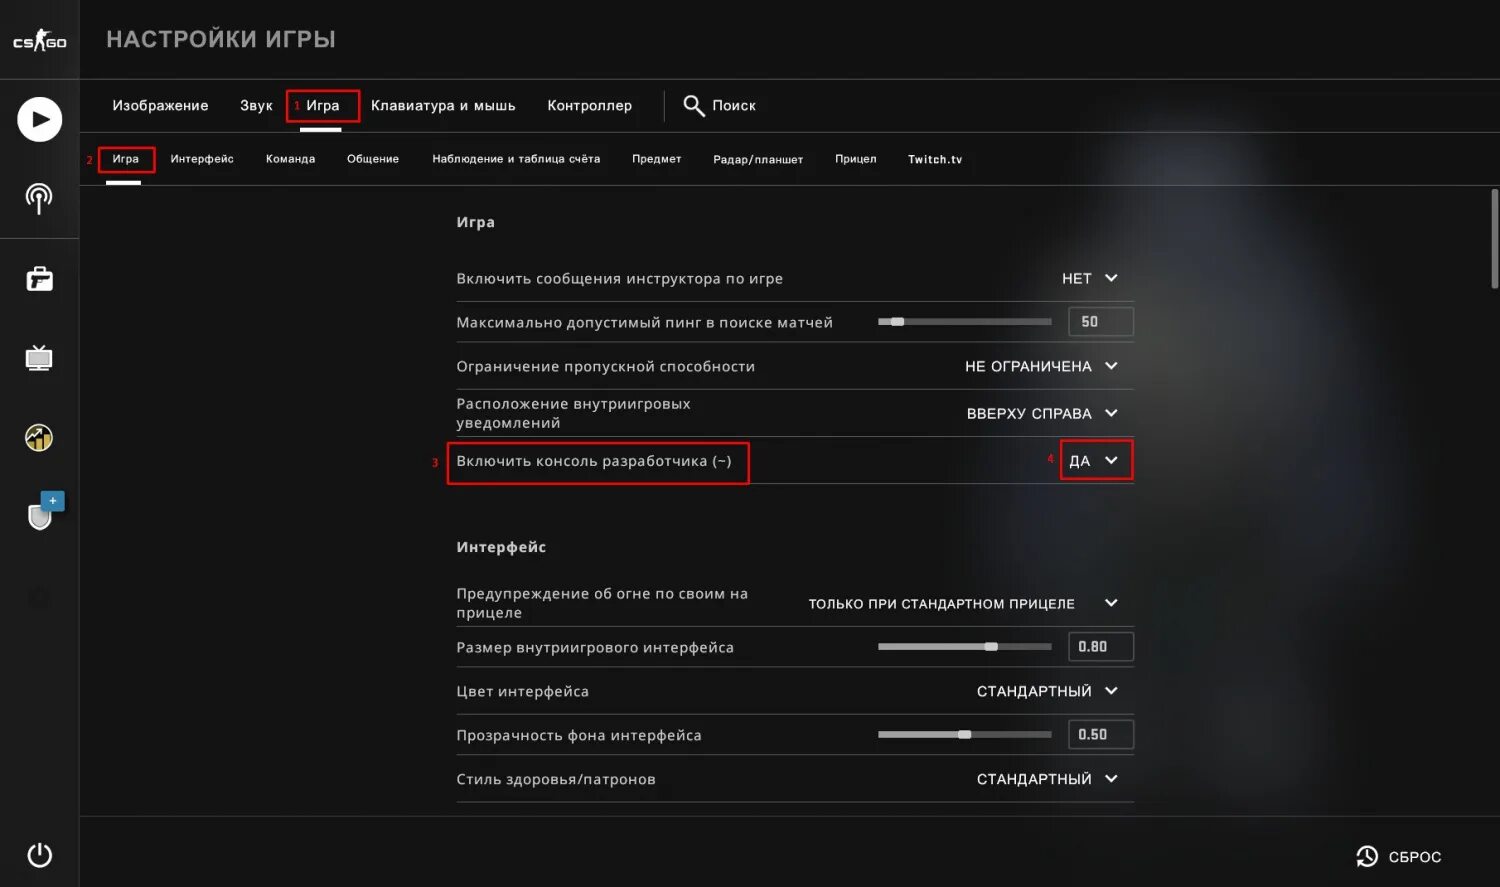Click the НАСТРОЙКИ ИГРЫ title
The height and width of the screenshot is (887, 1500).
[221, 39]
